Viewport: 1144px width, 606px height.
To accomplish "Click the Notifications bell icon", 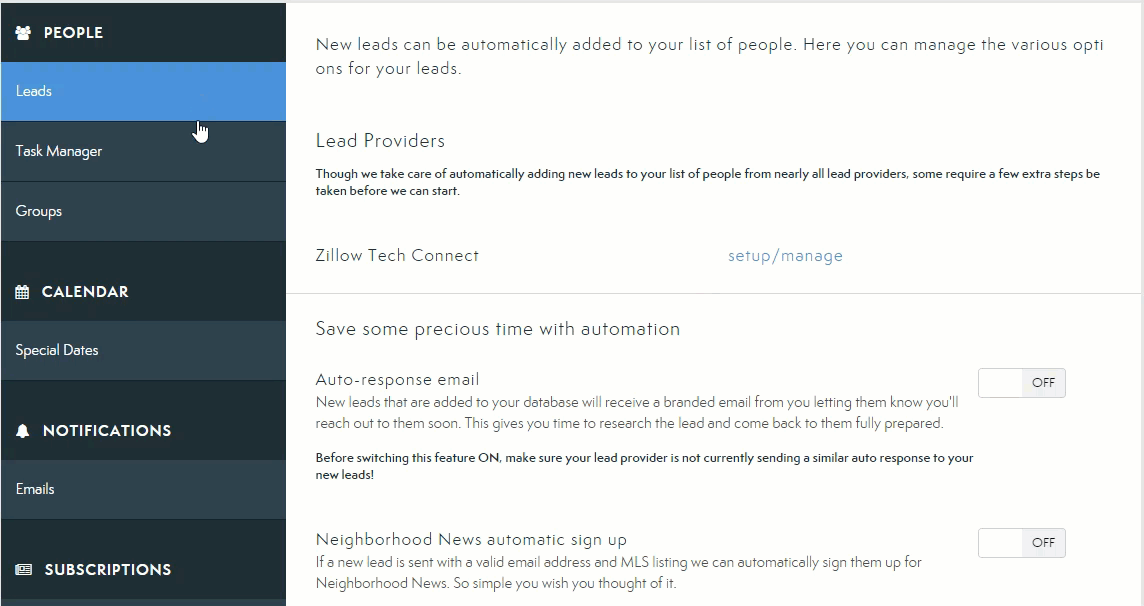I will (23, 431).
